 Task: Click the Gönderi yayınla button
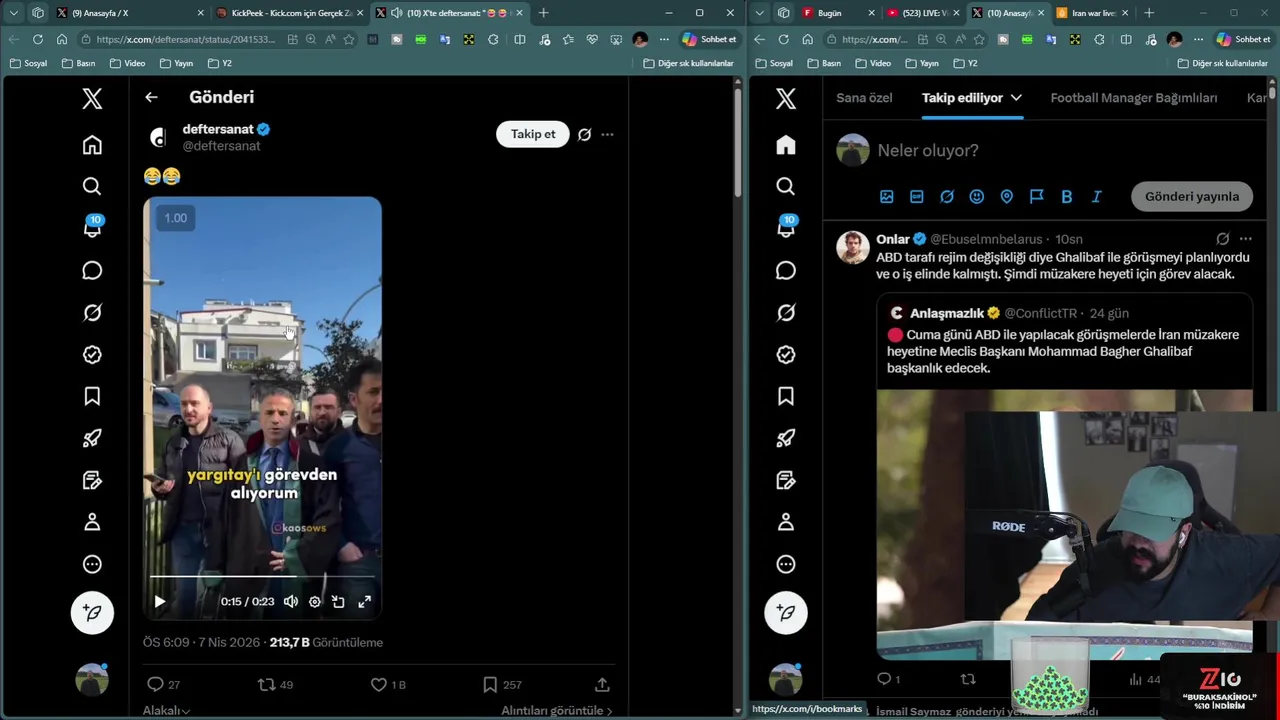(x=1192, y=196)
